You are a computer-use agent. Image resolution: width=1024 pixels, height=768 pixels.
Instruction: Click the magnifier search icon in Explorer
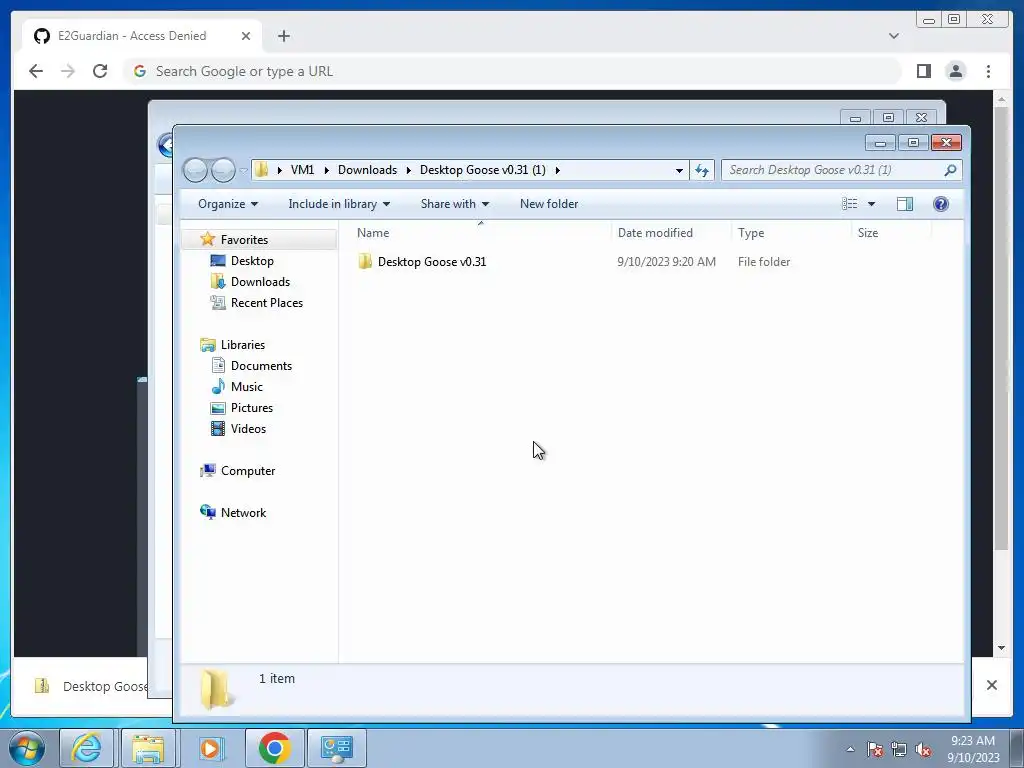pyautogui.click(x=950, y=170)
